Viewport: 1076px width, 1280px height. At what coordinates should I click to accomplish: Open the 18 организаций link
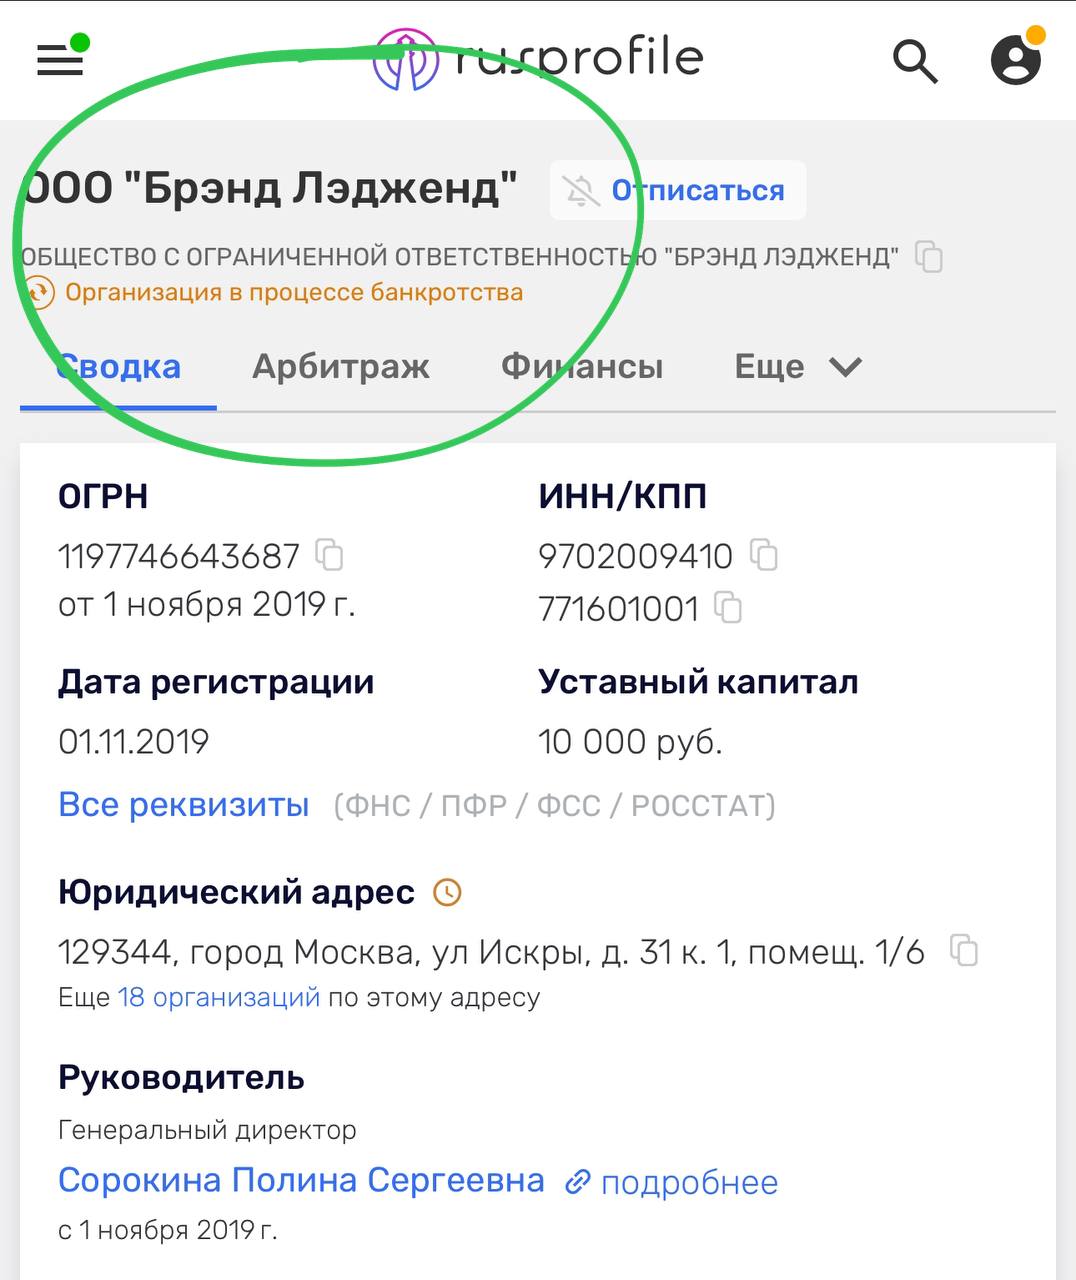219,997
